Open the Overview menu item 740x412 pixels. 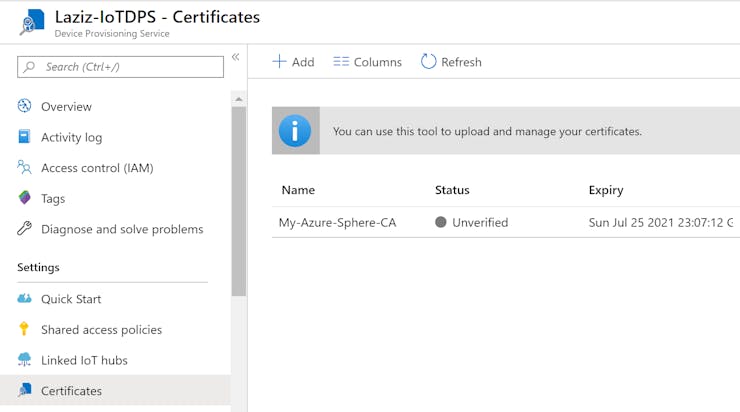66,106
